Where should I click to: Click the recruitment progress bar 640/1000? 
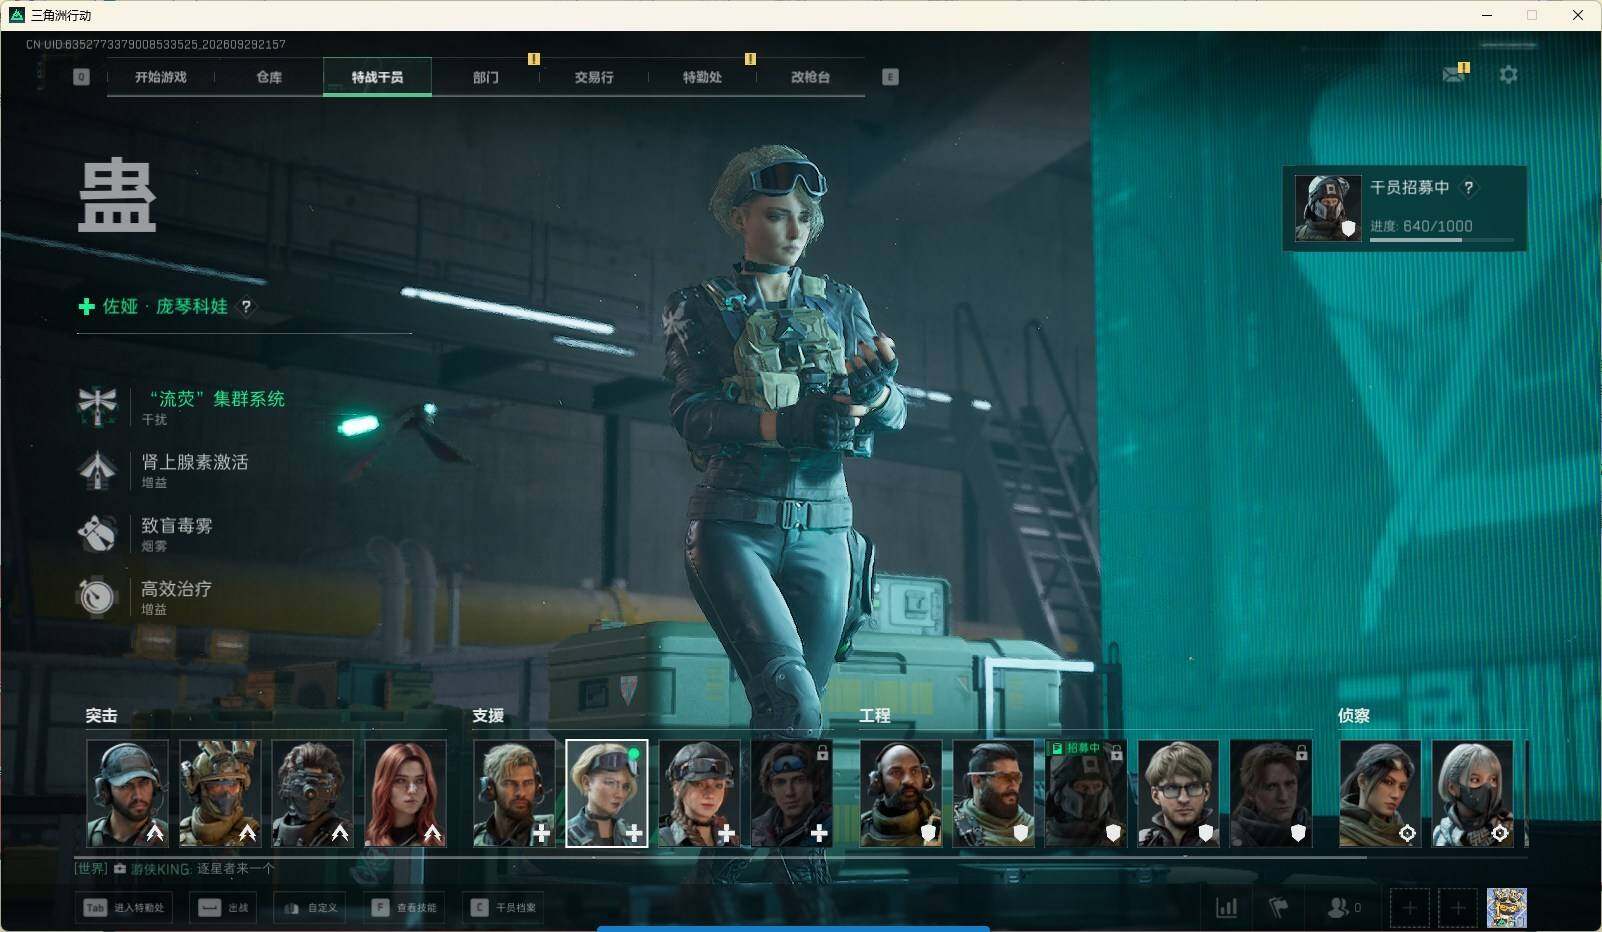click(1441, 240)
